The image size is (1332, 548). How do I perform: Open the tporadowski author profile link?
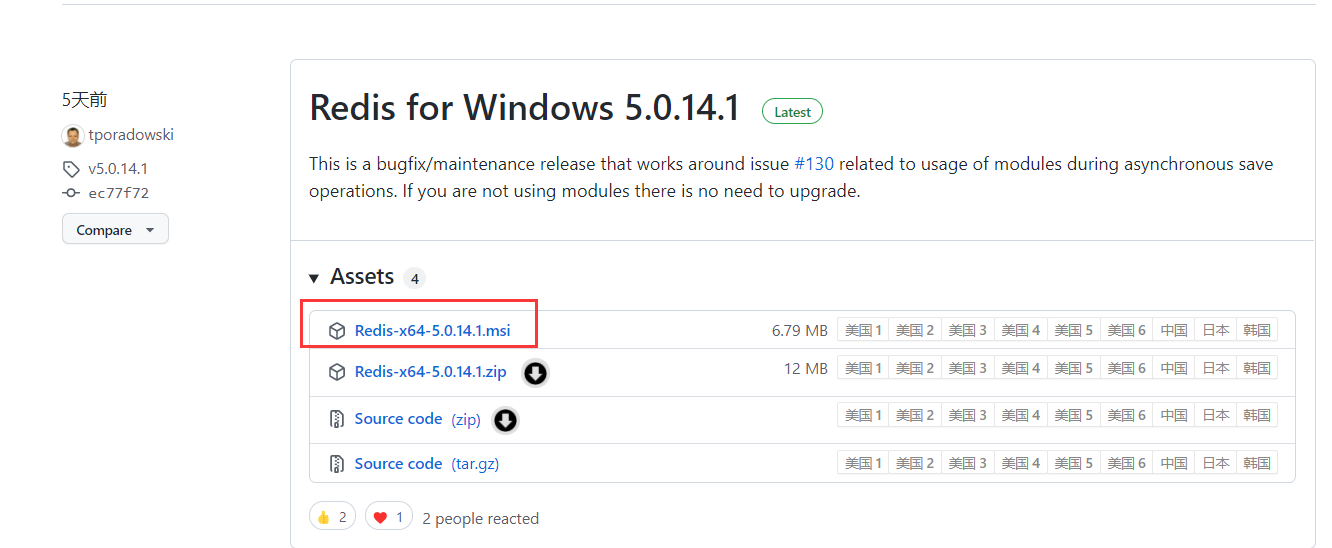coord(131,135)
